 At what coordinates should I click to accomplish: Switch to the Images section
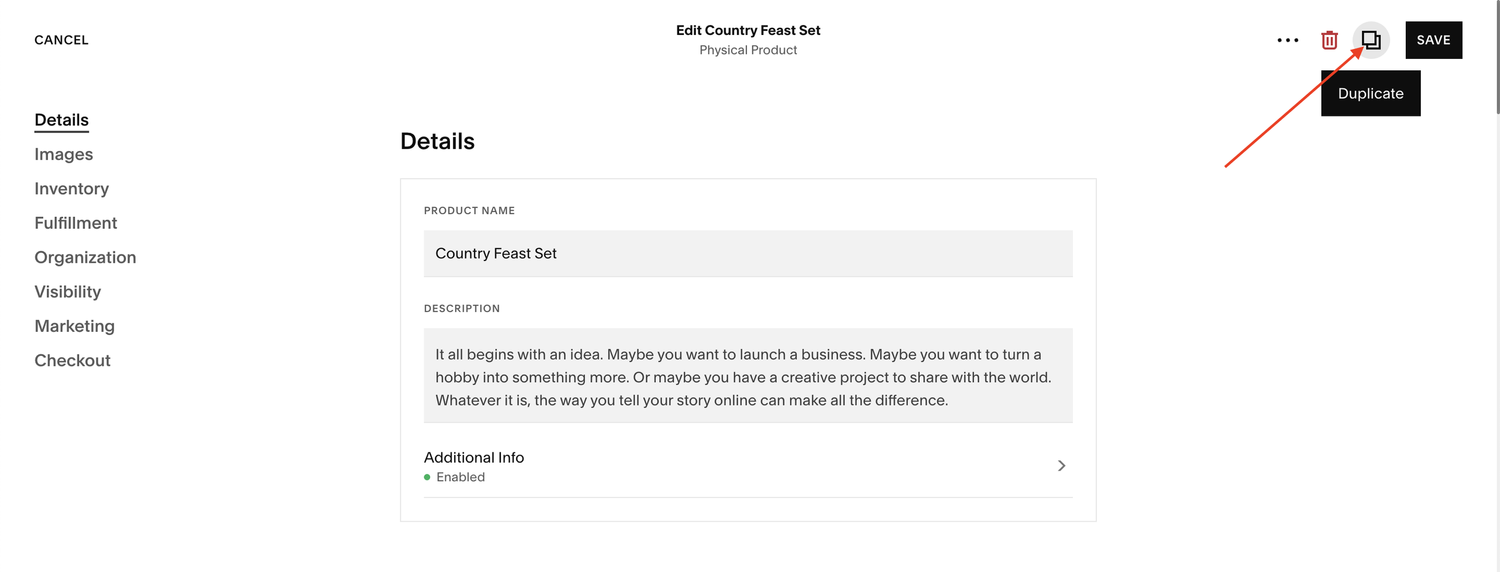click(x=63, y=154)
